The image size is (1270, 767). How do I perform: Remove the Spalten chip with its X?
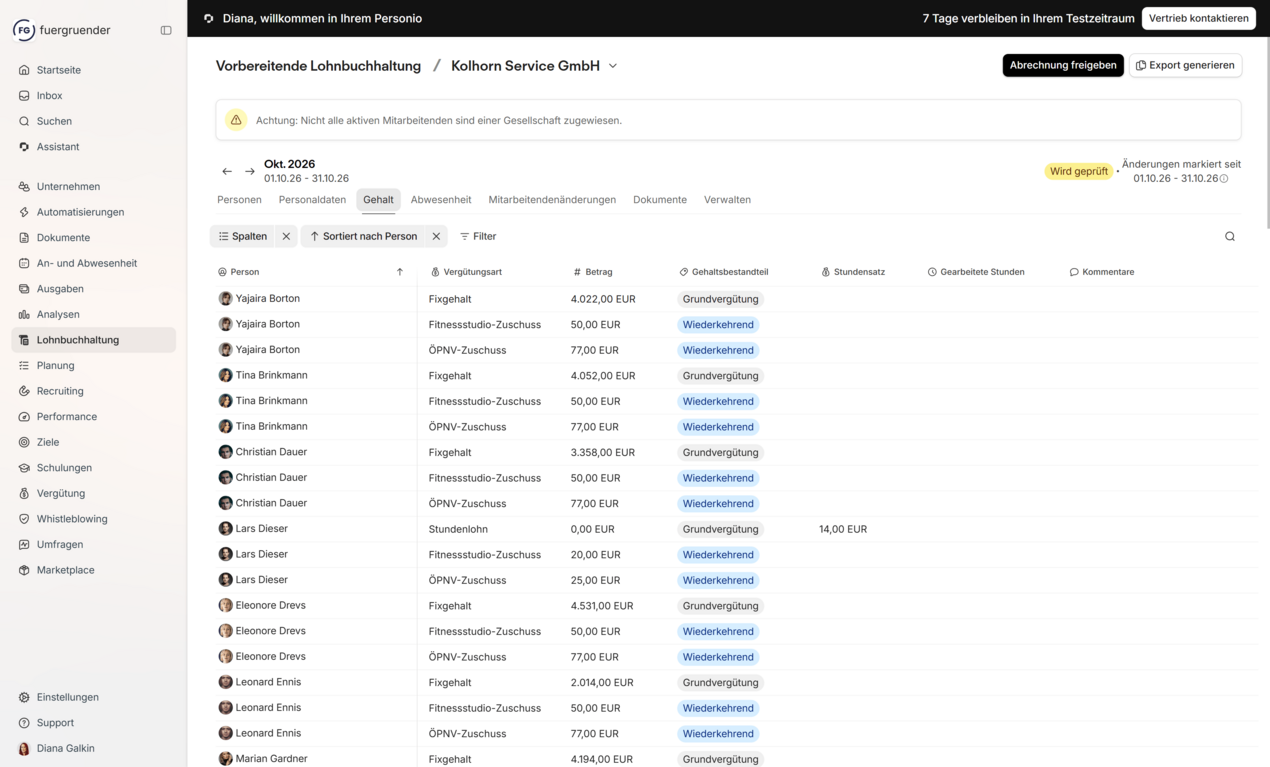point(286,237)
